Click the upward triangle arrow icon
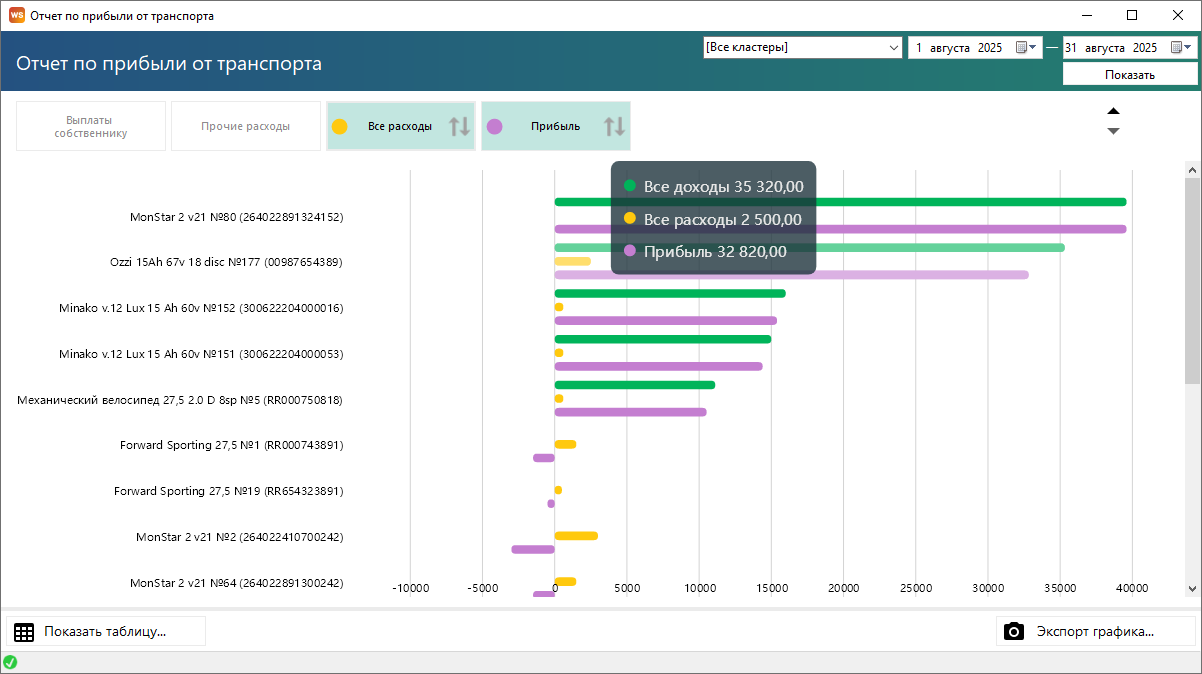This screenshot has width=1202, height=674. 1113,111
